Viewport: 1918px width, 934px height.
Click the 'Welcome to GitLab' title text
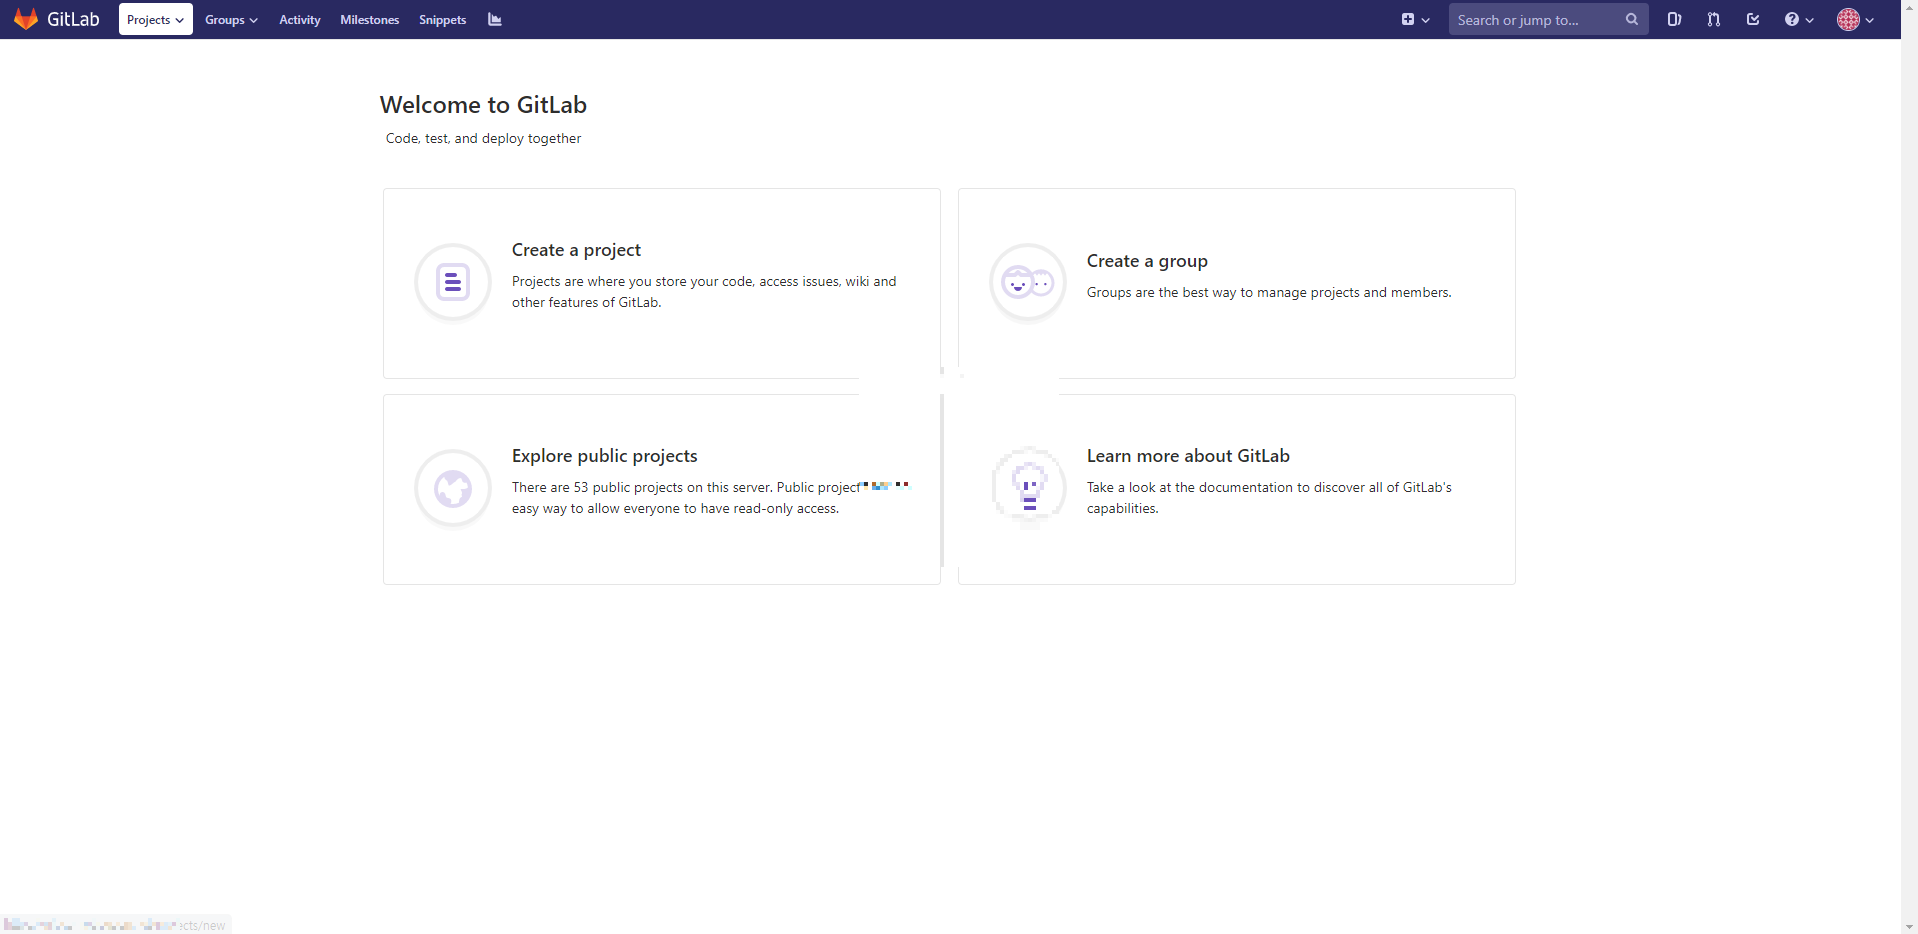click(x=483, y=105)
